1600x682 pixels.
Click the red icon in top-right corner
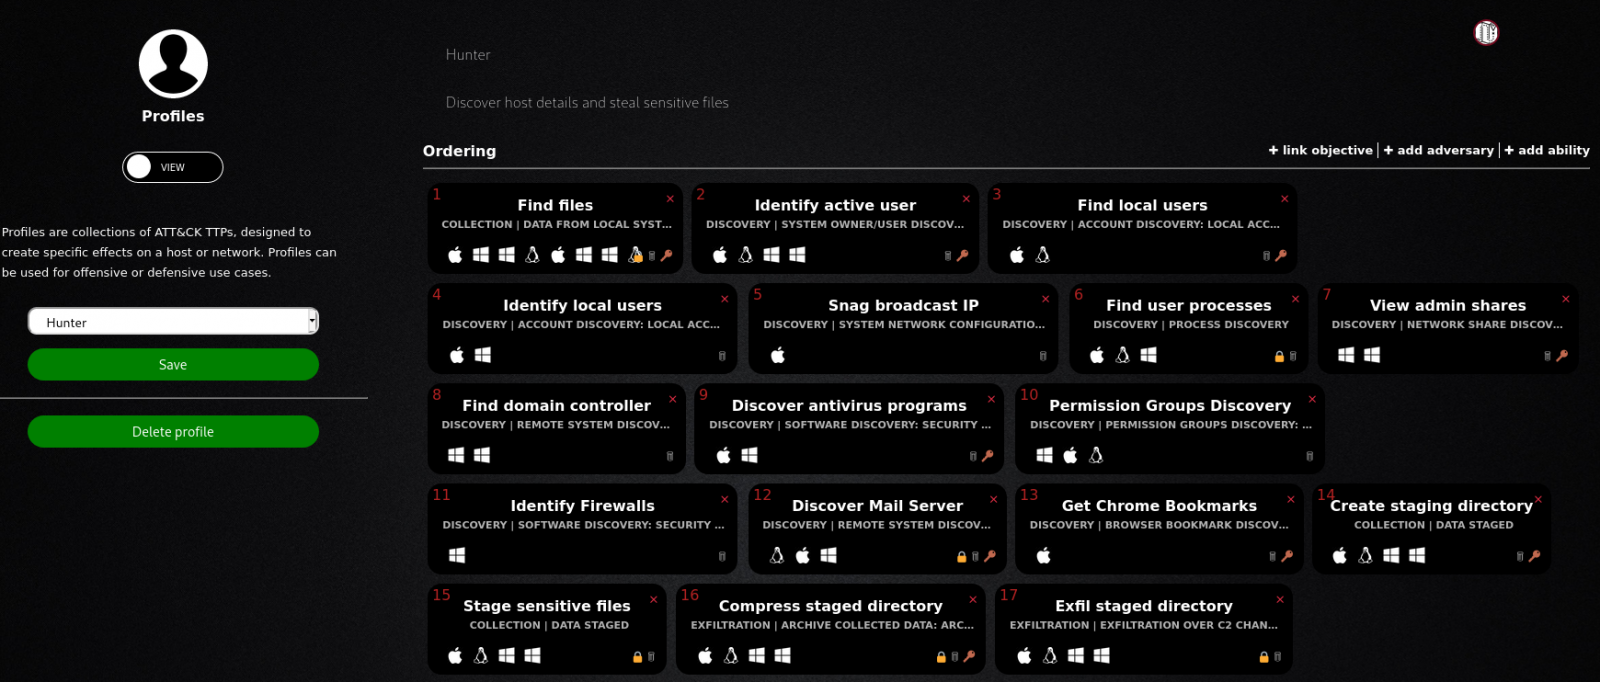tap(1486, 33)
